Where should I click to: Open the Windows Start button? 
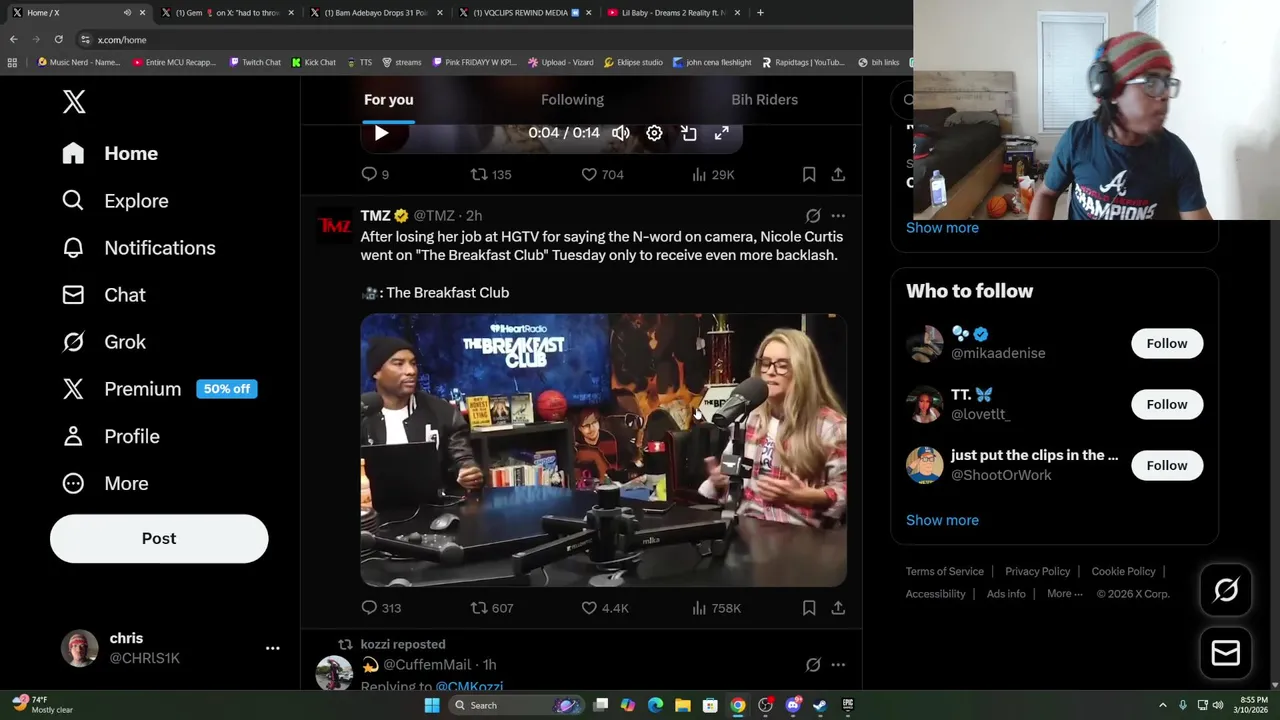click(x=432, y=705)
